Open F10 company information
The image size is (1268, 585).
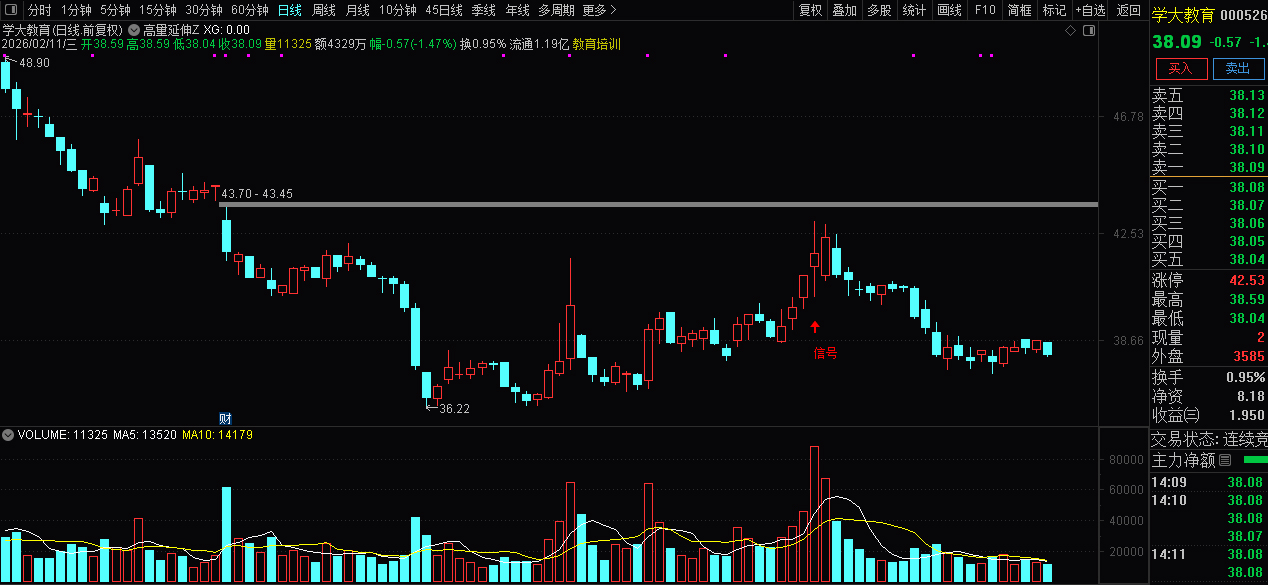985,10
